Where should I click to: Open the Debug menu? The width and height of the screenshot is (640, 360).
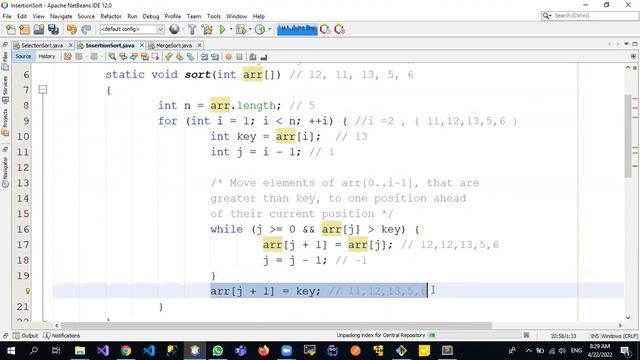pyautogui.click(x=151, y=16)
